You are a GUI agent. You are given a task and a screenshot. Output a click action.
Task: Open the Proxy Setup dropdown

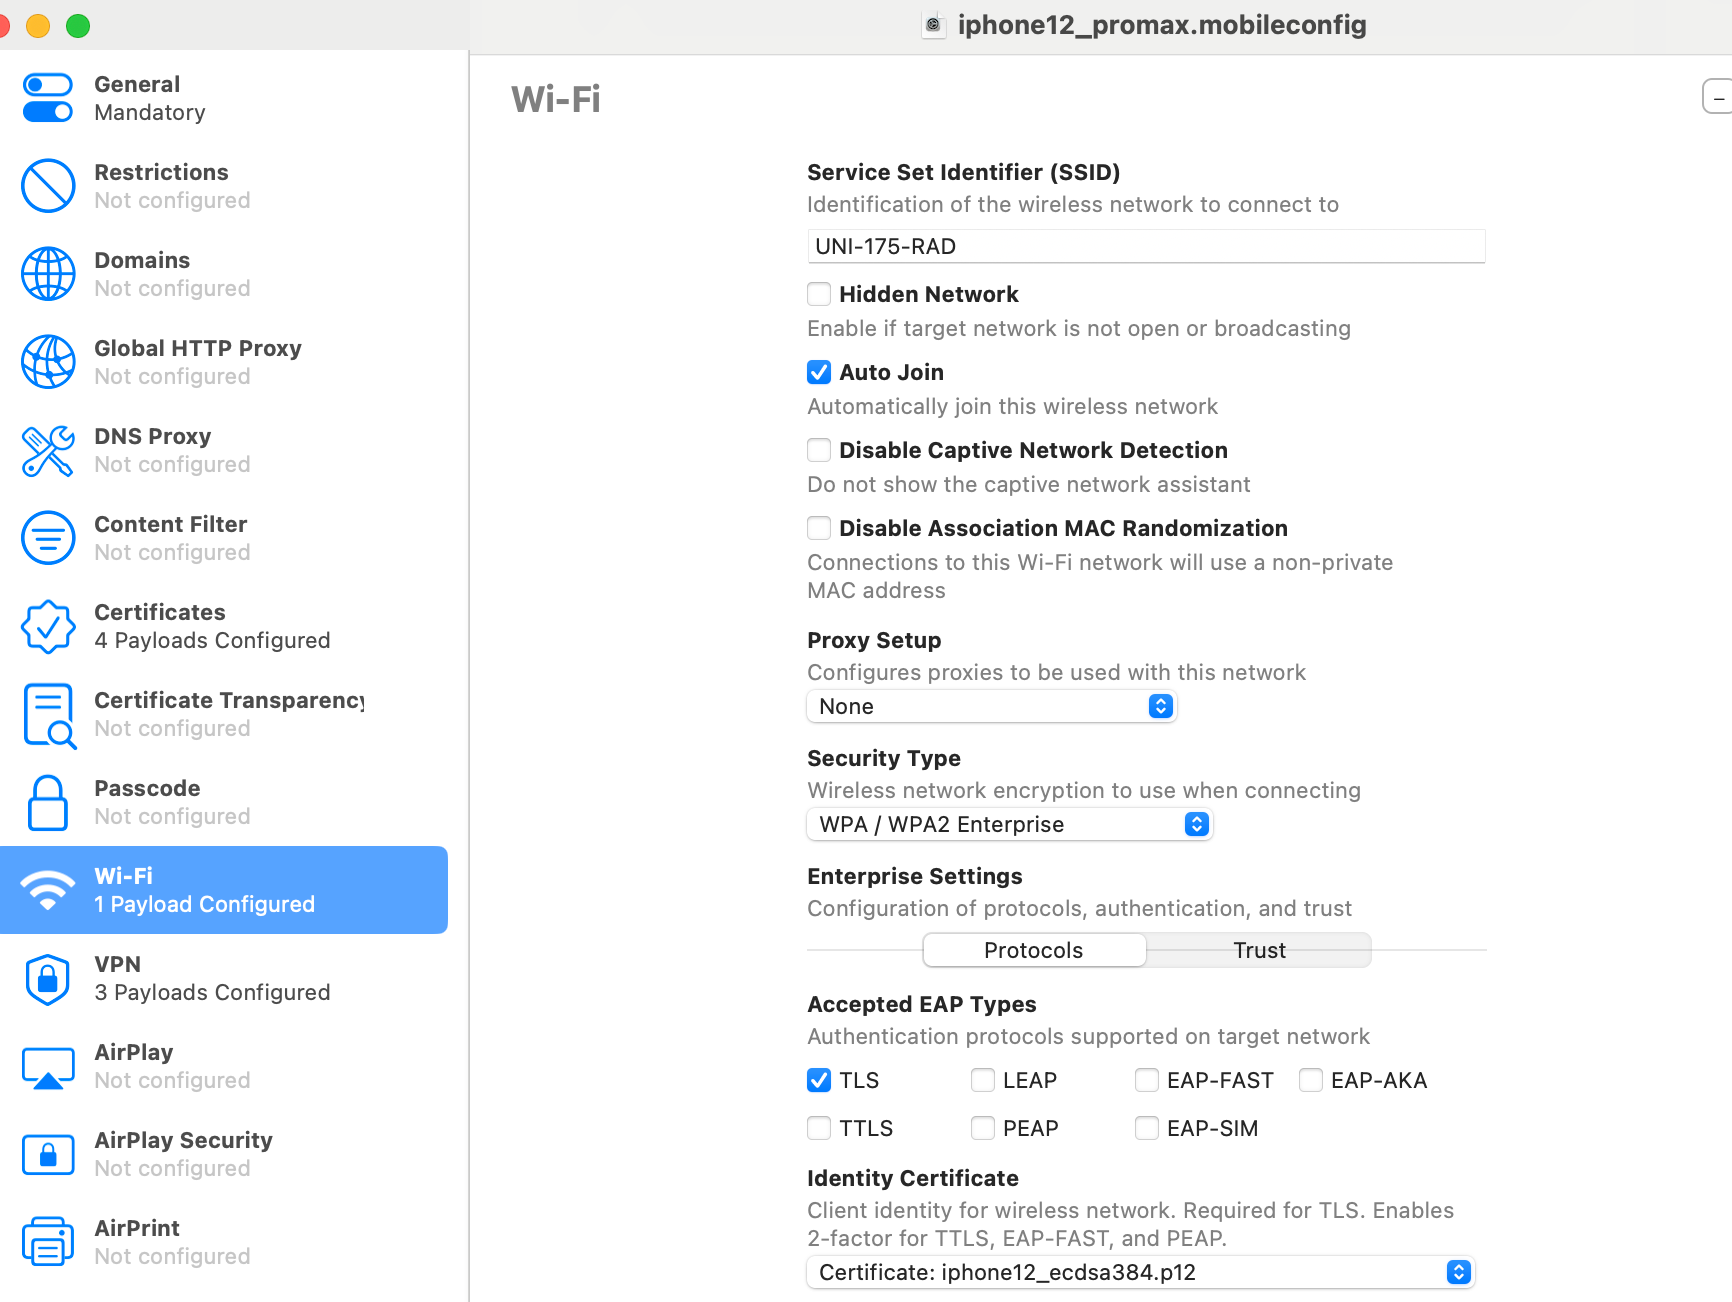coord(991,706)
